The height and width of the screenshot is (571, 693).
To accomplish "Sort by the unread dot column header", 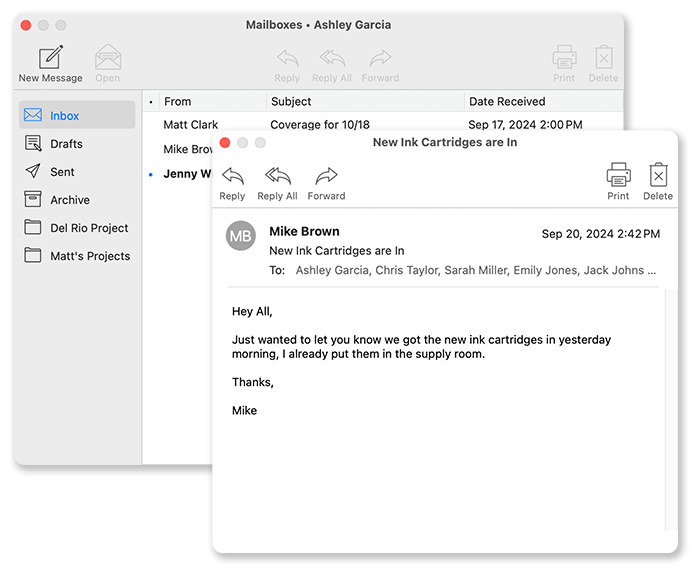I will click(x=151, y=102).
